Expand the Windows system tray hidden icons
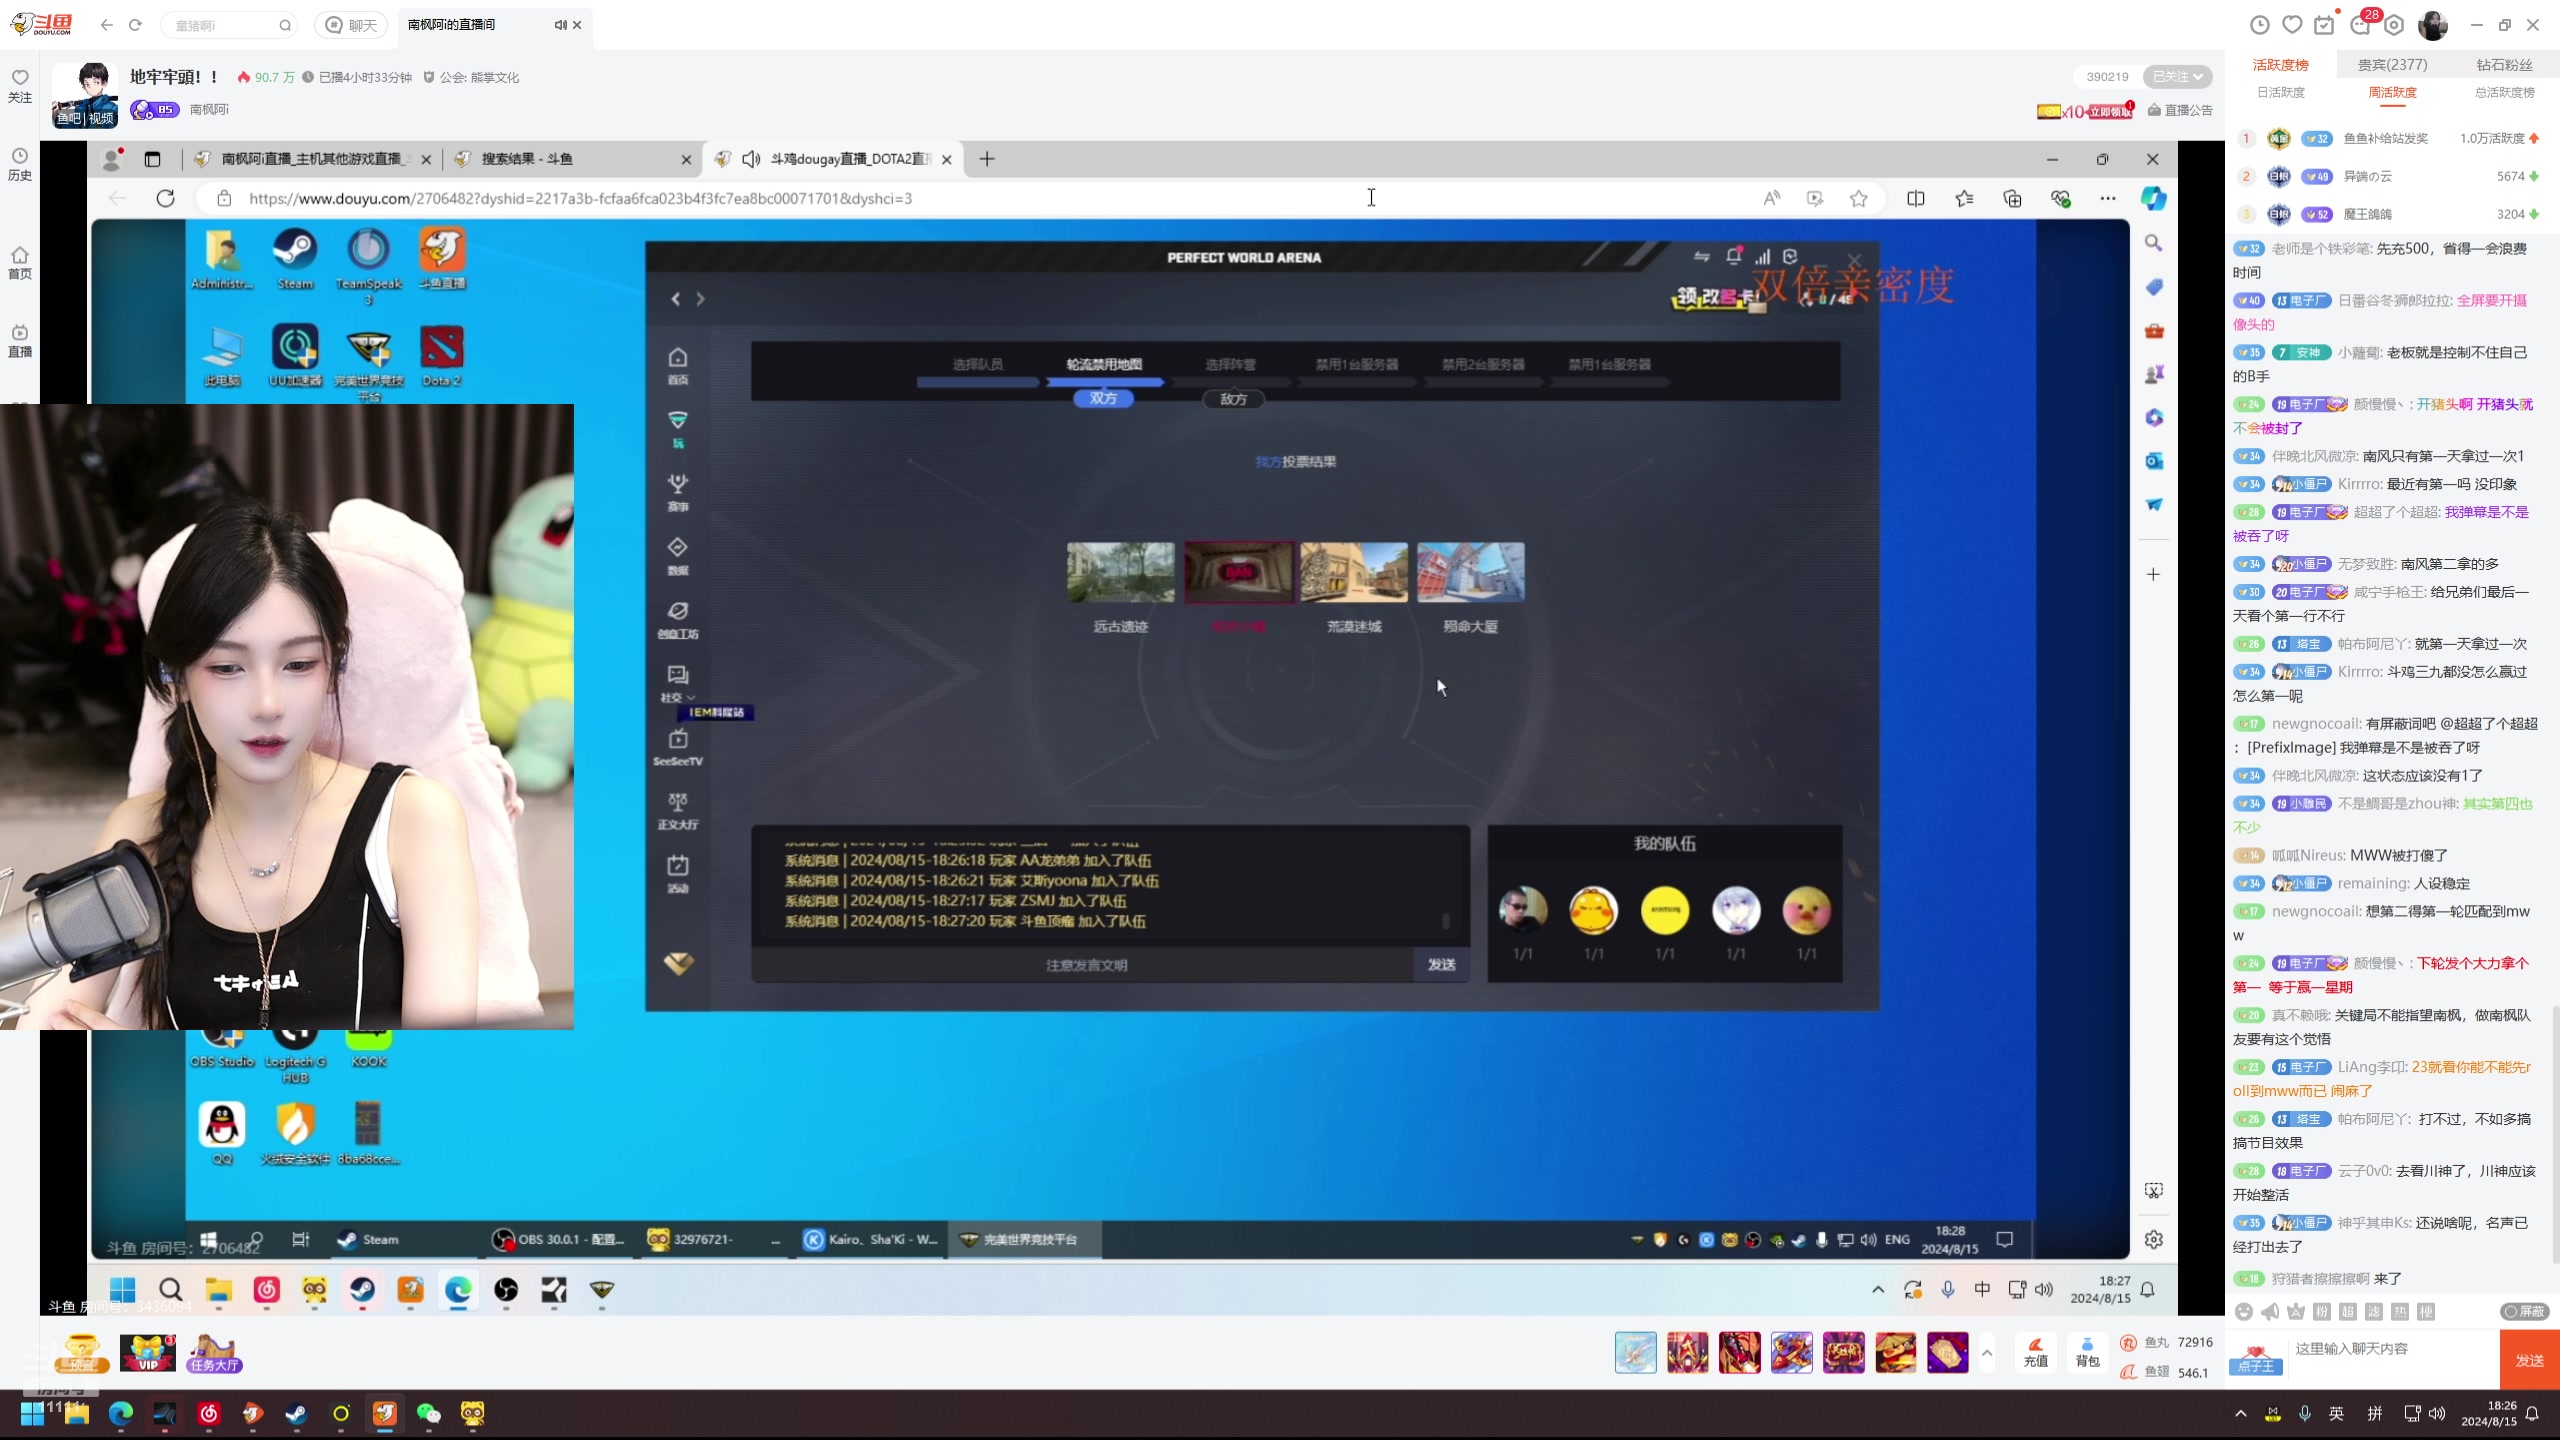 (2240, 1413)
